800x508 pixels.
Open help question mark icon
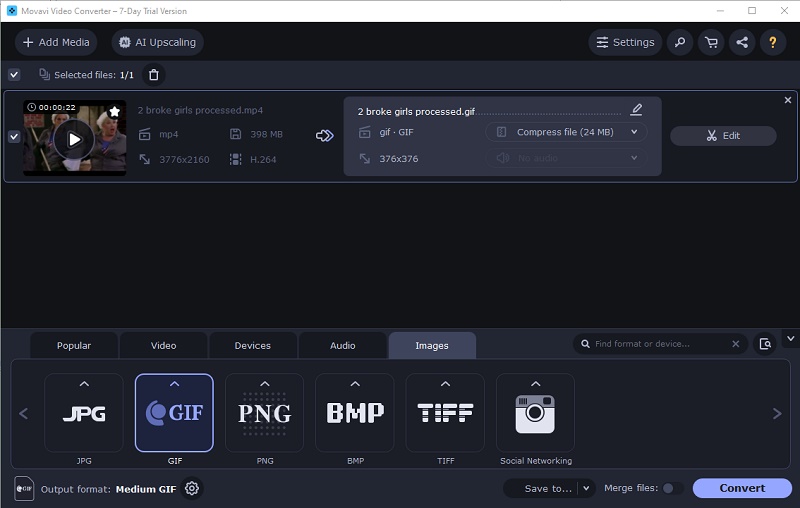[x=772, y=42]
